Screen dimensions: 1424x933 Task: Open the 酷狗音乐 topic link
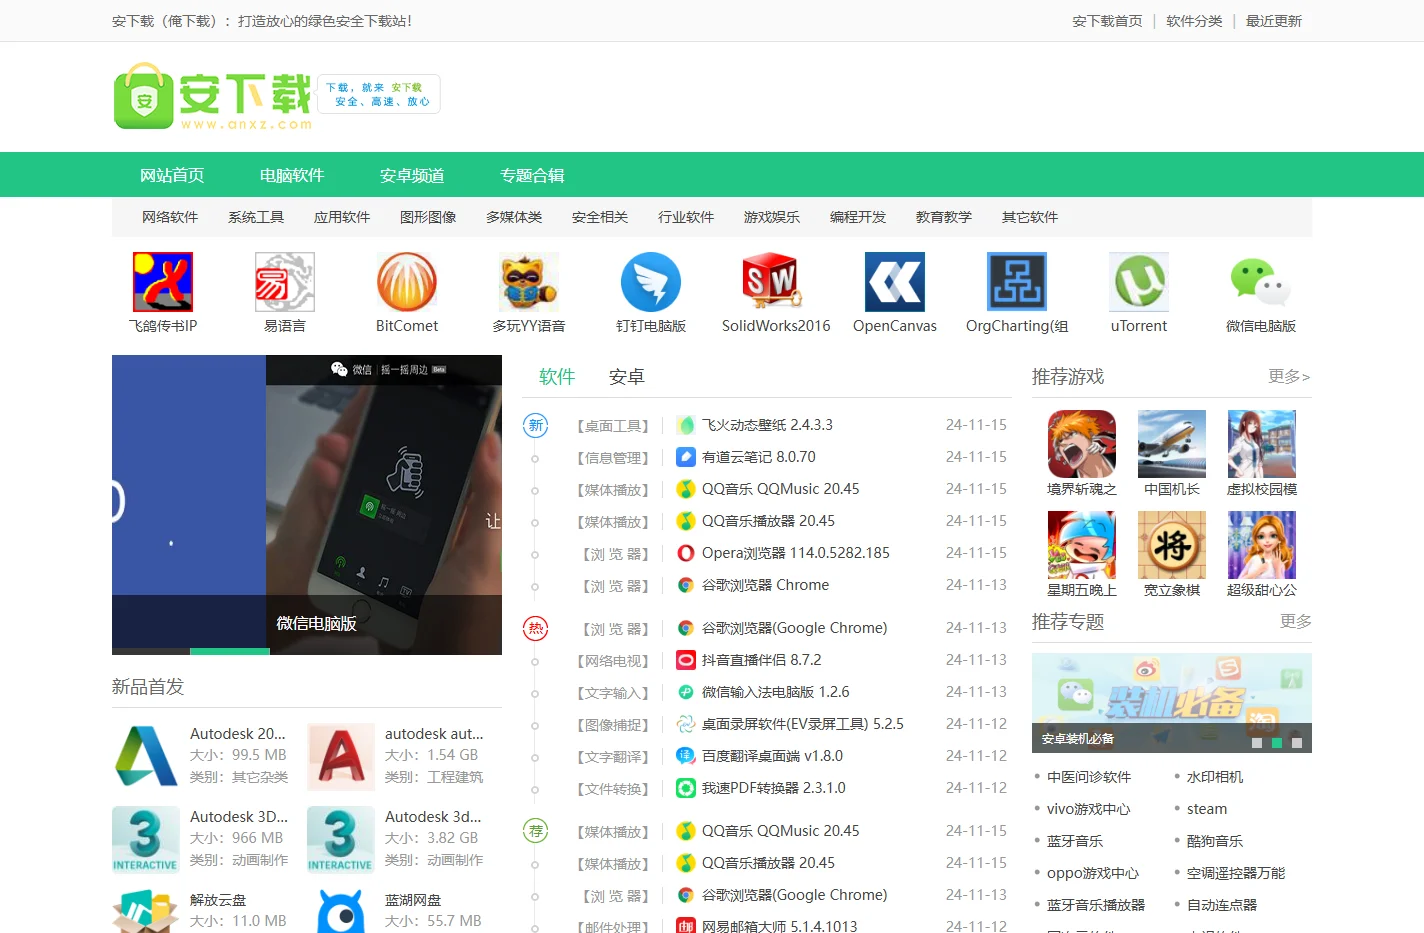coord(1215,841)
